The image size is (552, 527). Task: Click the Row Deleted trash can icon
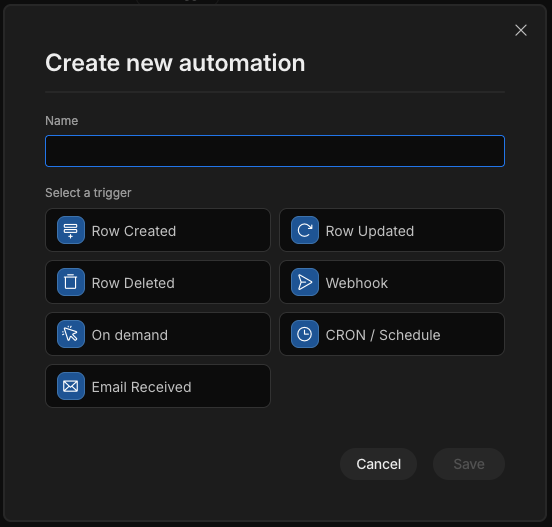(x=71, y=282)
